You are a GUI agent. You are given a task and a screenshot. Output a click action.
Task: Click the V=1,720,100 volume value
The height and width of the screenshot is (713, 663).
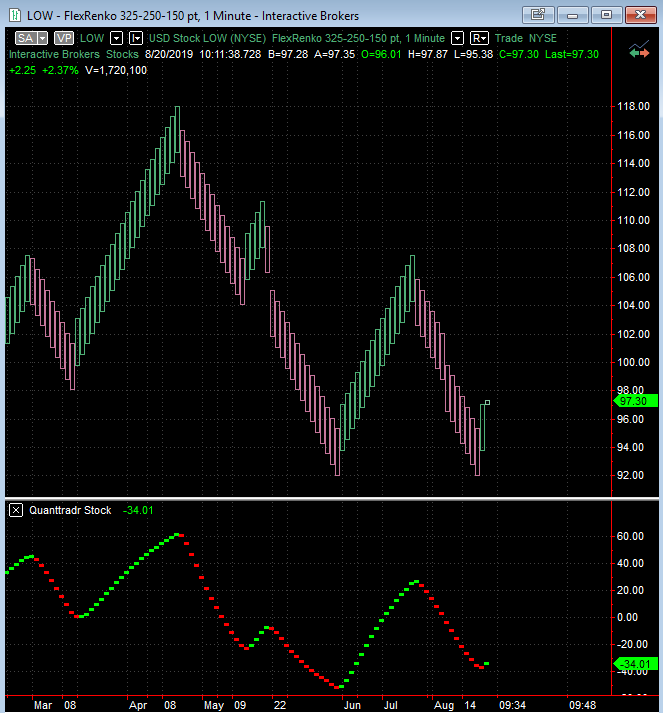click(116, 70)
